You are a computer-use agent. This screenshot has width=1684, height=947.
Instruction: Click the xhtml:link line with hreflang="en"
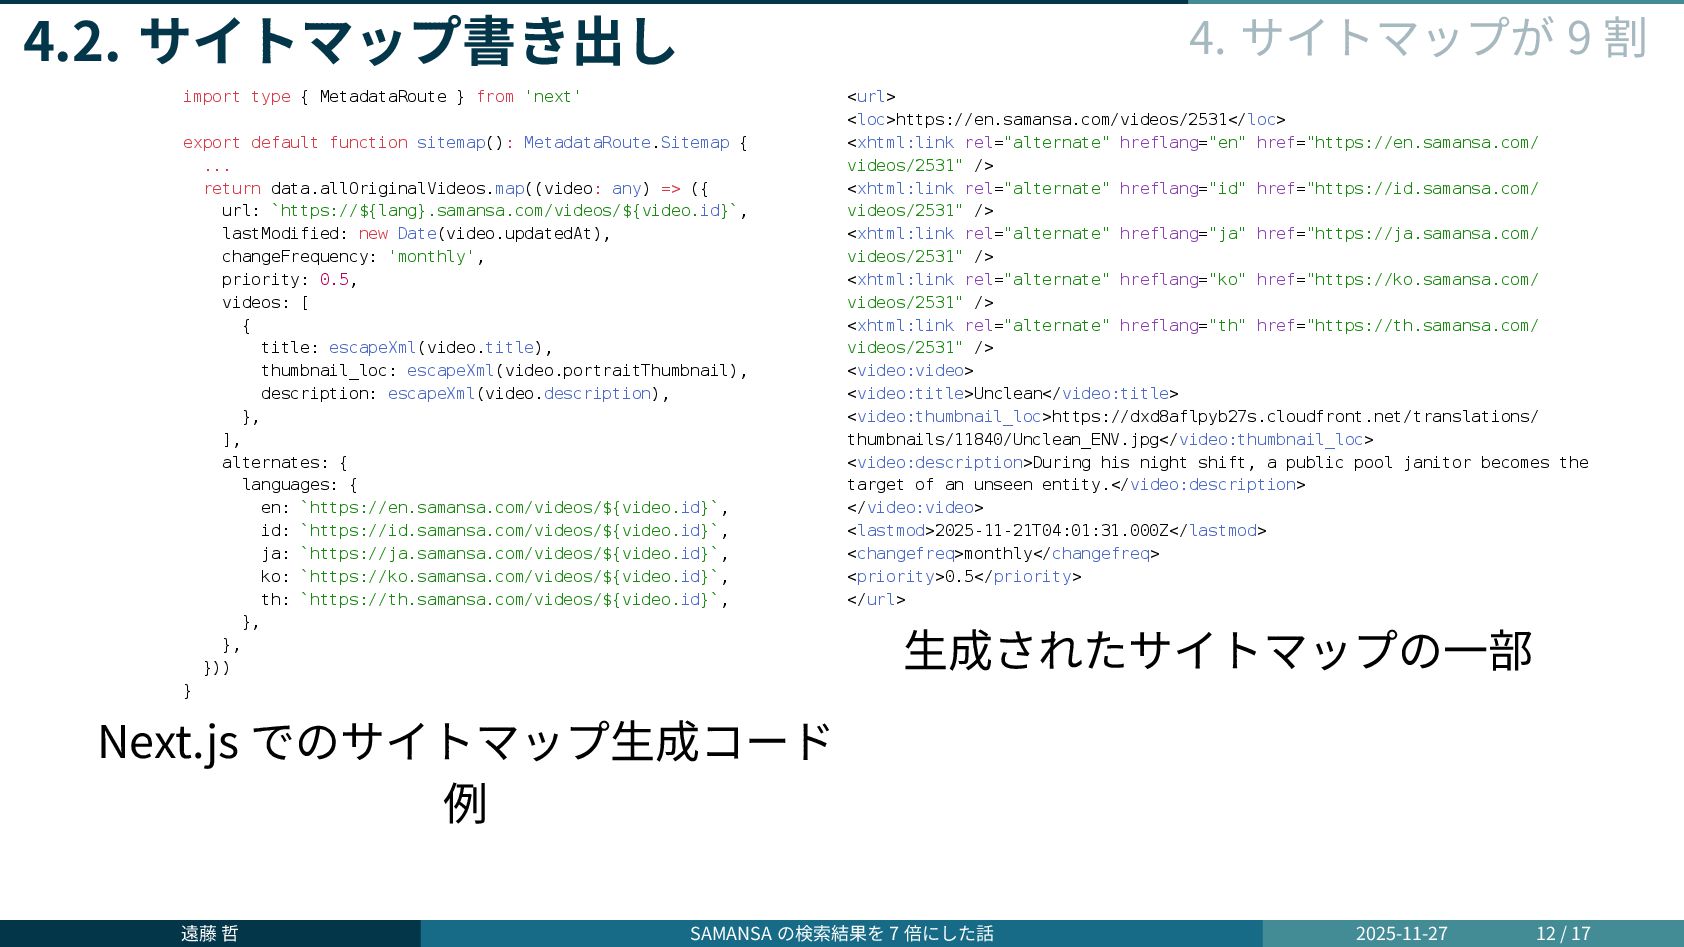click(1193, 153)
